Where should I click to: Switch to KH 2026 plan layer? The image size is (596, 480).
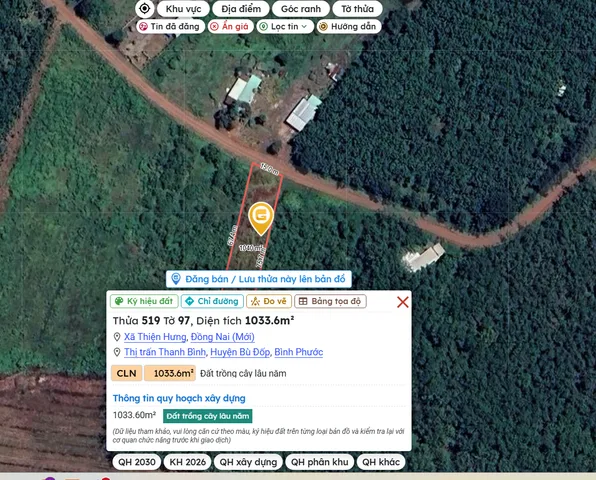pyautogui.click(x=187, y=462)
